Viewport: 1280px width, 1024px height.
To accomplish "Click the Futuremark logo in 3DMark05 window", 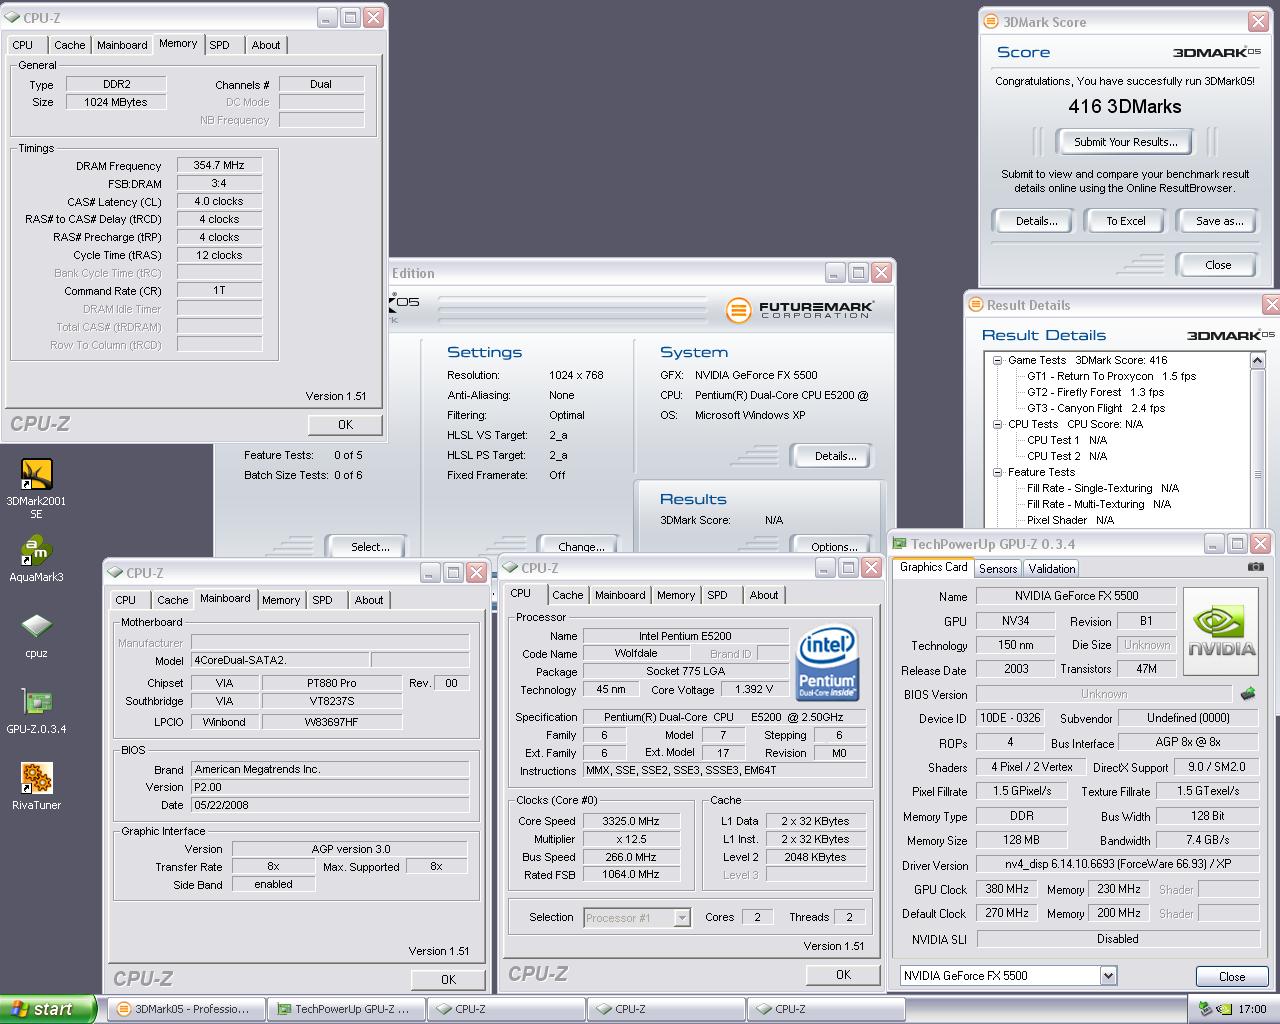I will tap(800, 310).
